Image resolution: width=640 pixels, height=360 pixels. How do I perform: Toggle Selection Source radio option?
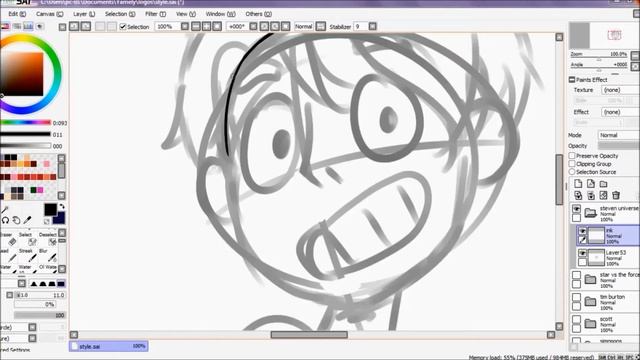[572, 172]
